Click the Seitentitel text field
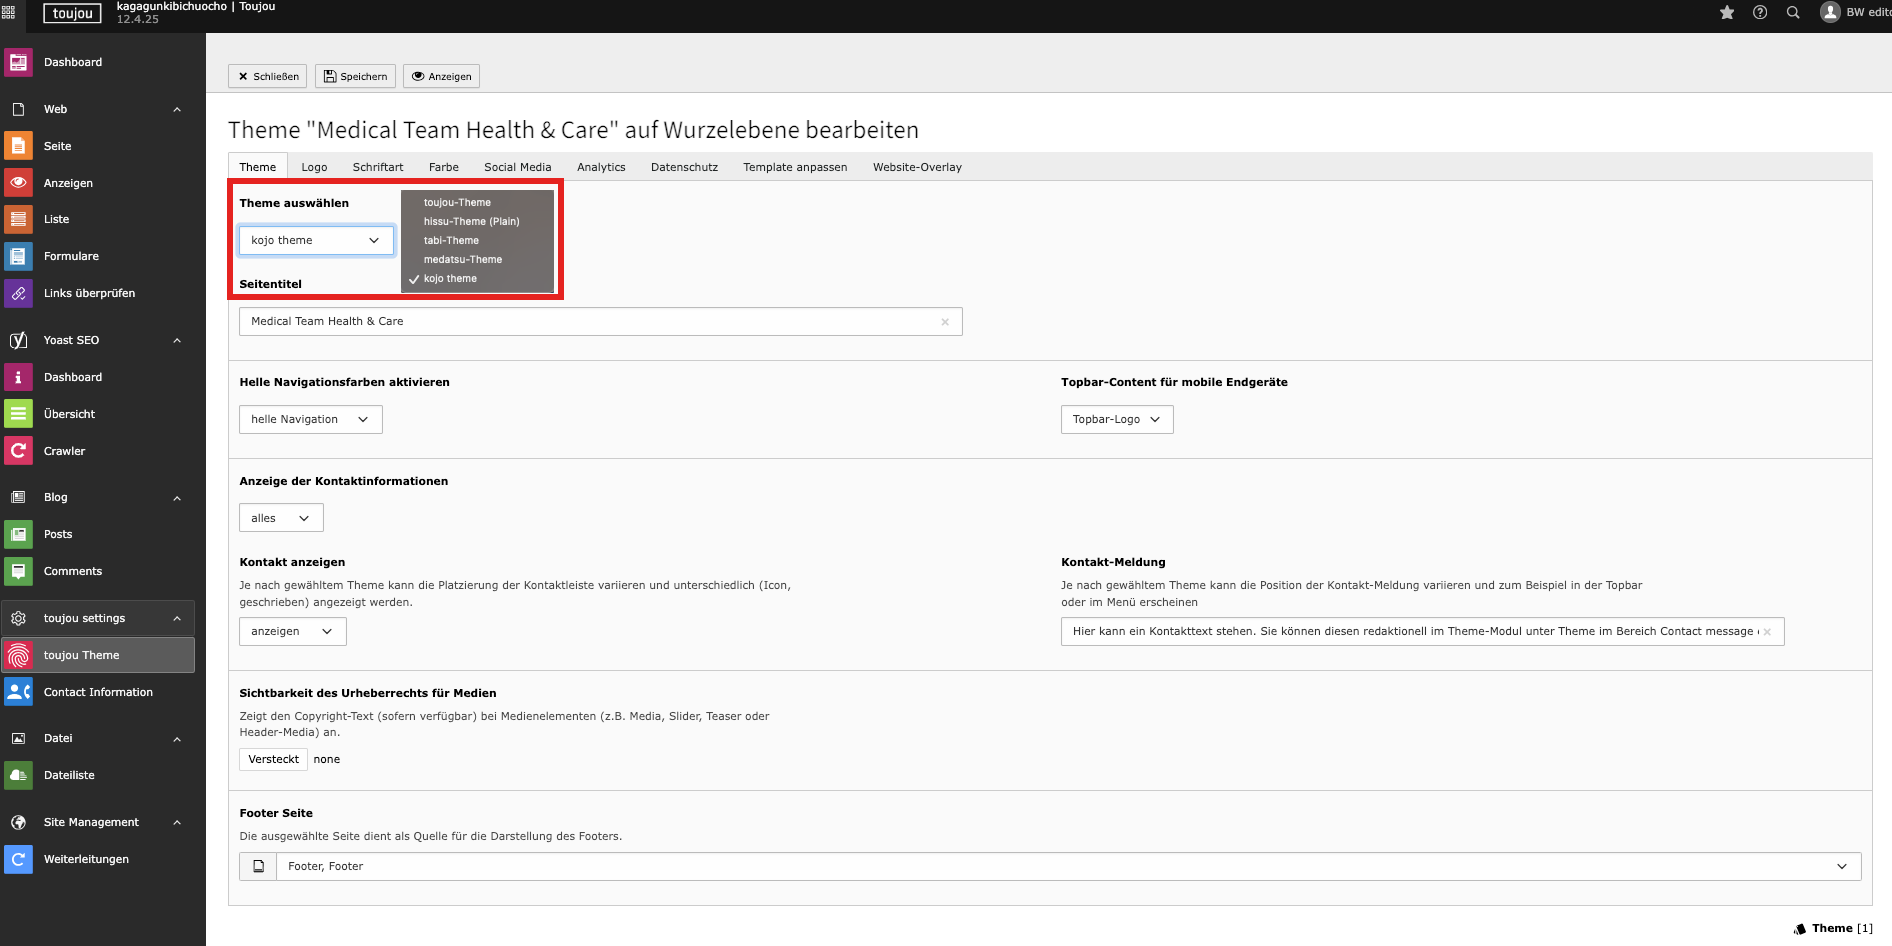 click(590, 321)
